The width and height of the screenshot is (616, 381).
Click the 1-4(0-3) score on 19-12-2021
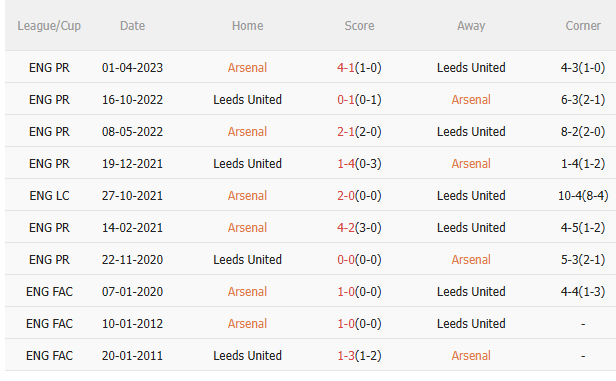pyautogui.click(x=359, y=164)
